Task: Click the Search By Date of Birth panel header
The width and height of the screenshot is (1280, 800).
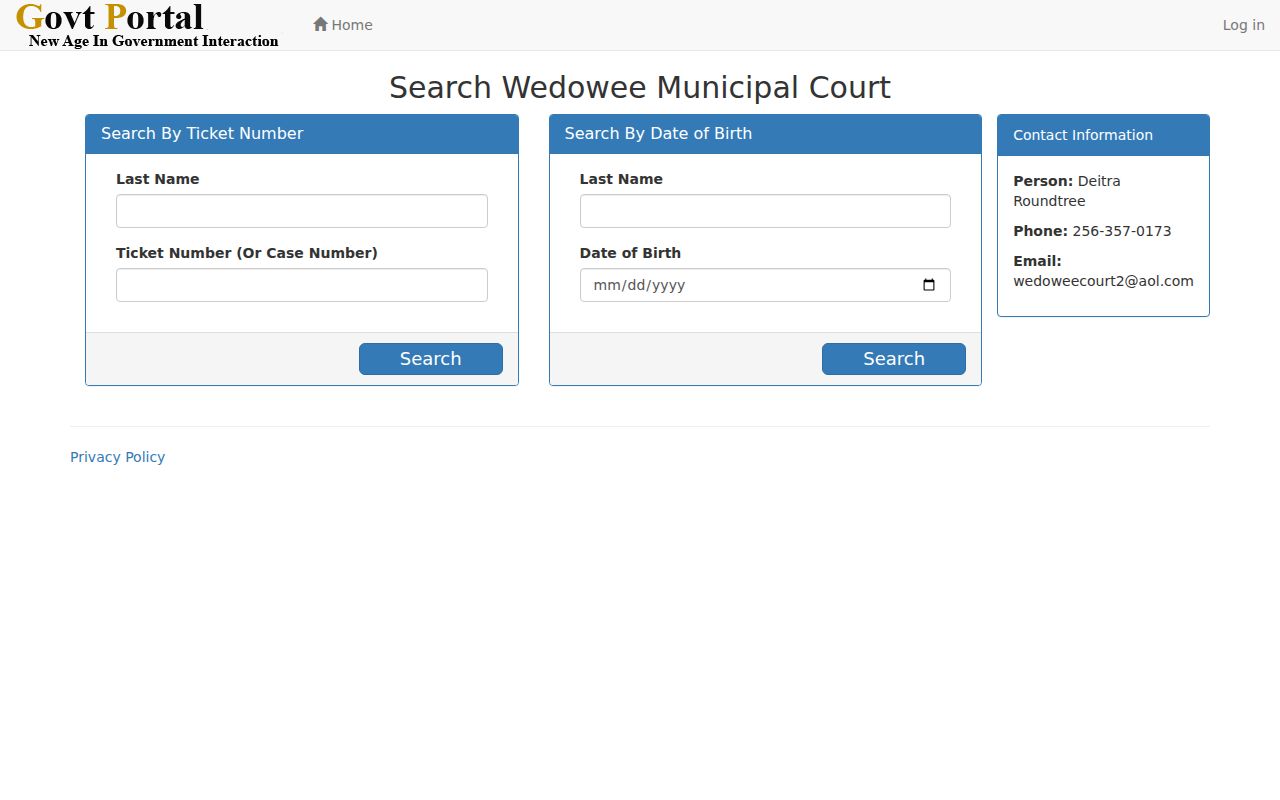Action: coord(765,134)
